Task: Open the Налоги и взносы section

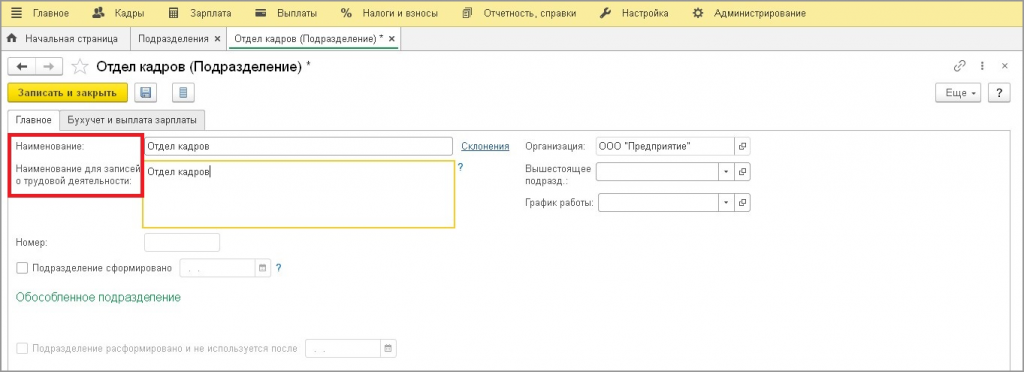Action: (389, 12)
